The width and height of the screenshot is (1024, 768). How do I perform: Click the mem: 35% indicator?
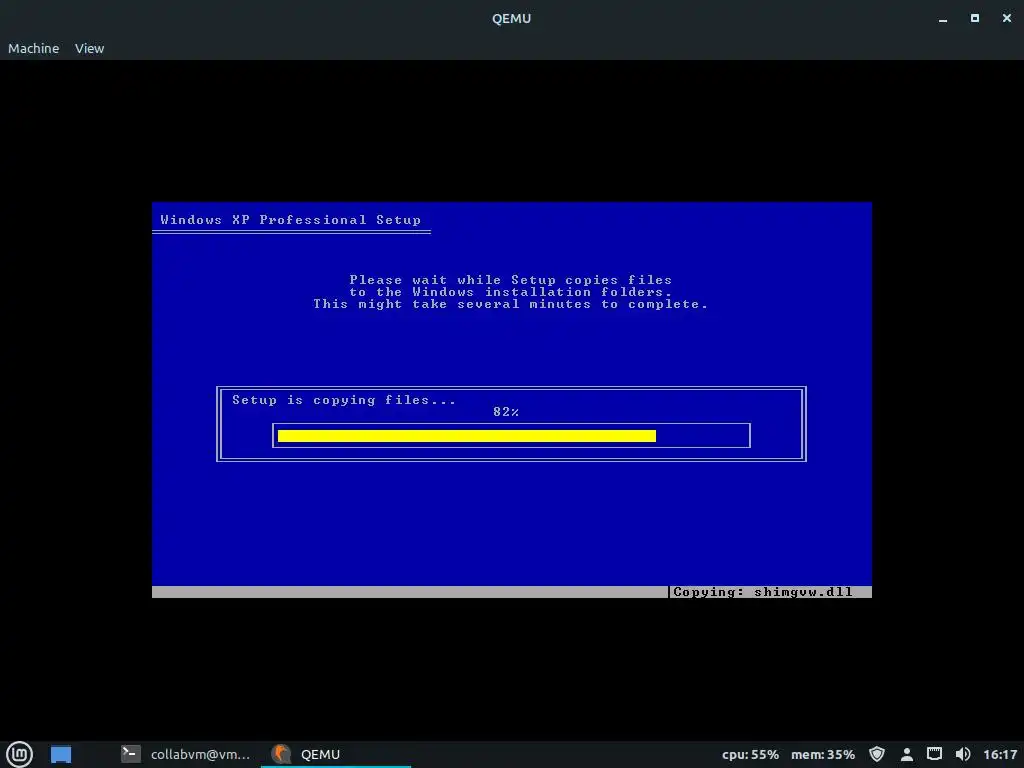pyautogui.click(x=823, y=754)
